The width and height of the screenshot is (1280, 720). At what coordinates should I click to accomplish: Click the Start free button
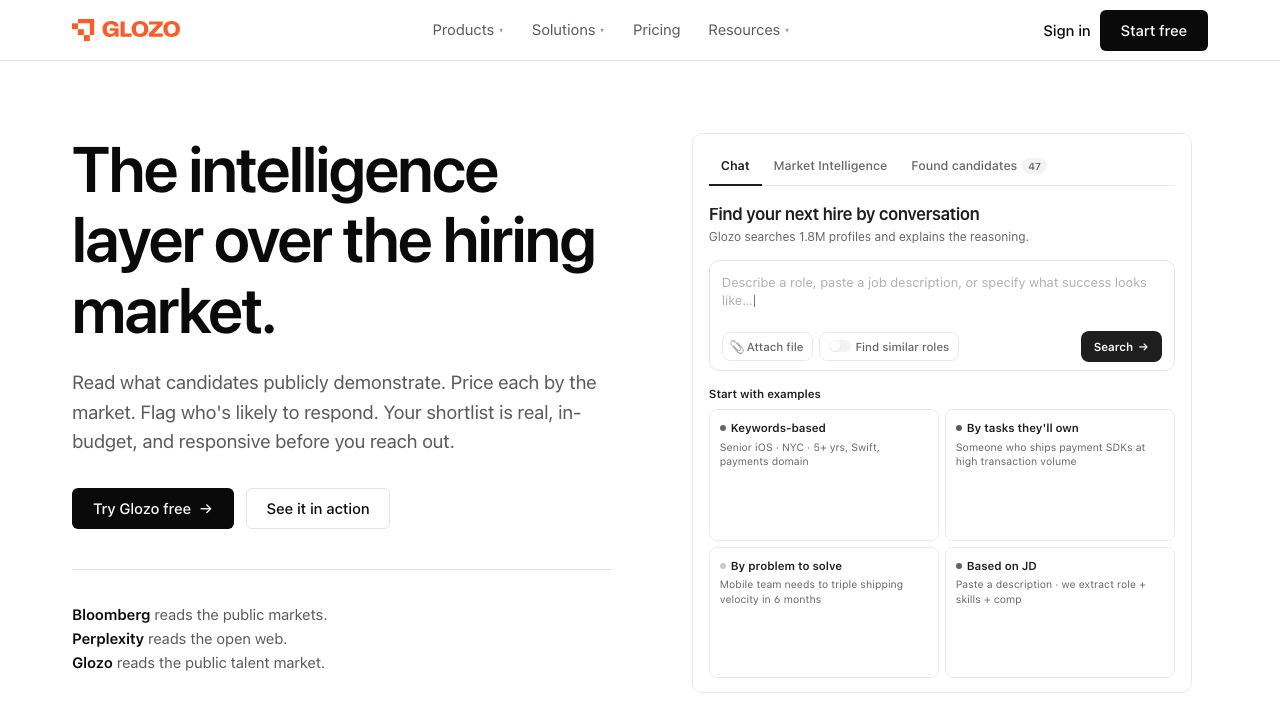(1154, 31)
